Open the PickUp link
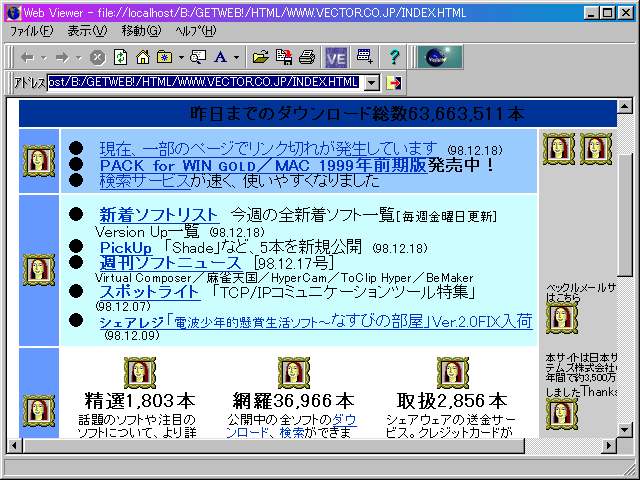640x480 pixels. coord(126,247)
